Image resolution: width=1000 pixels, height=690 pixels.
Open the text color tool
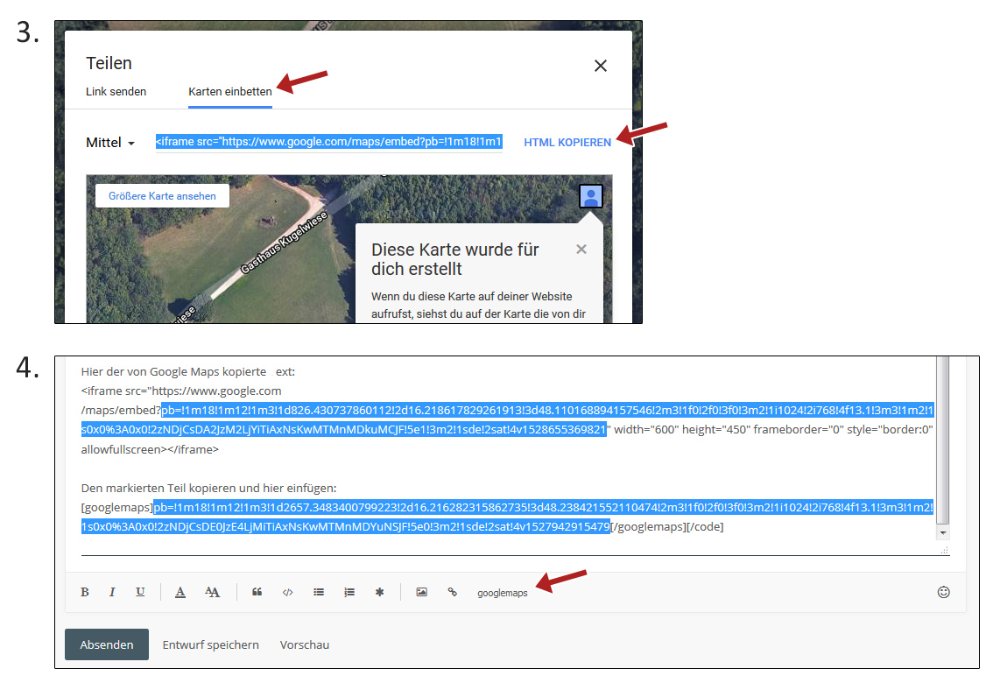point(180,592)
